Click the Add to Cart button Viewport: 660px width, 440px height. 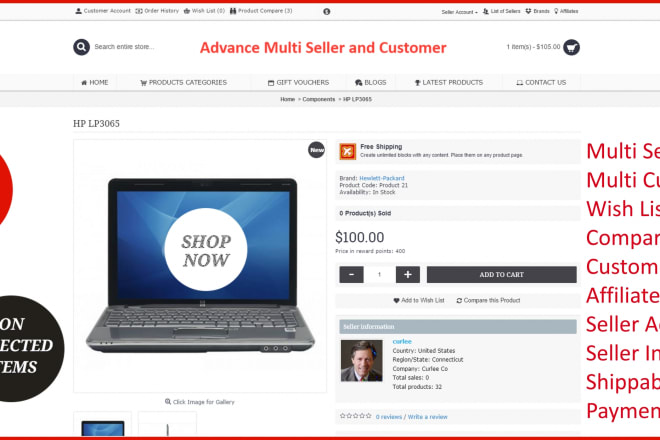point(501,275)
